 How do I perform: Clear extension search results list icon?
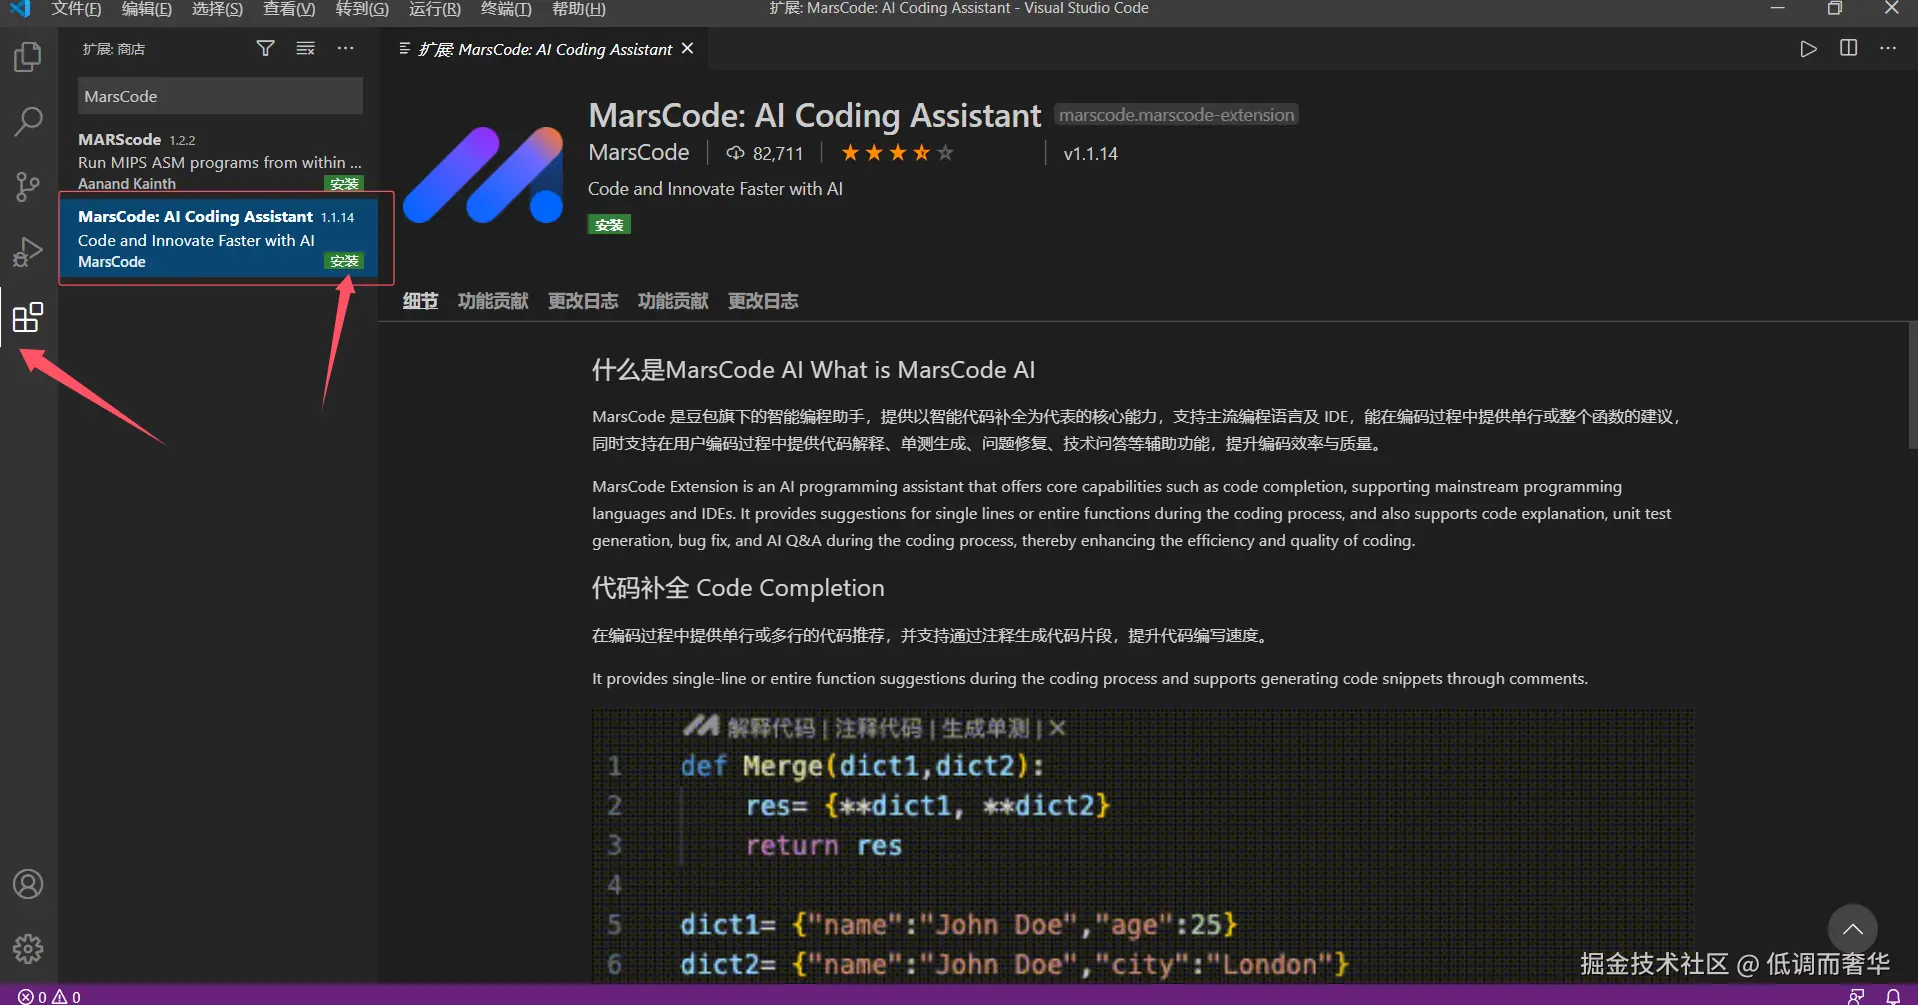(x=305, y=48)
